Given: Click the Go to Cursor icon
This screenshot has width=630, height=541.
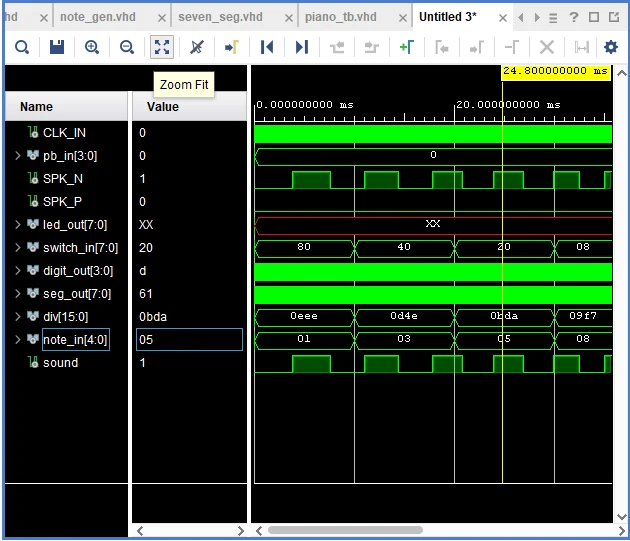Looking at the screenshot, I should 232,47.
